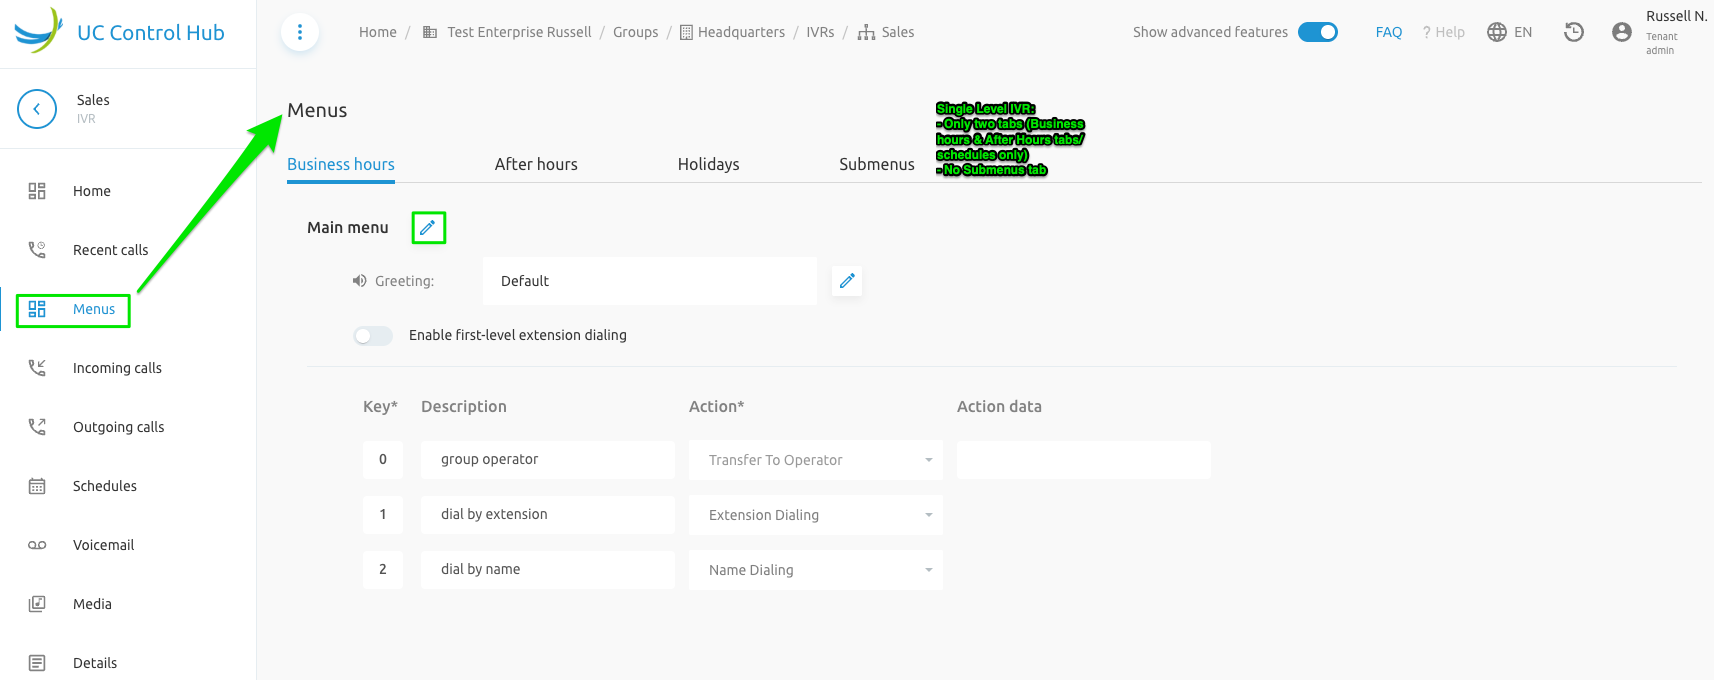Go to Headquarters in the breadcrumb
The height and width of the screenshot is (680, 1714).
(x=741, y=32)
